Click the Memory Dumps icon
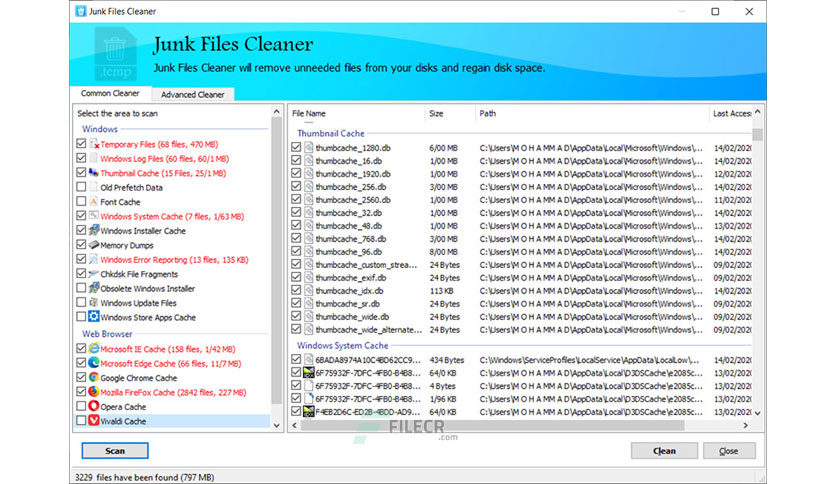Image resolution: width=836 pixels, height=484 pixels. click(94, 245)
